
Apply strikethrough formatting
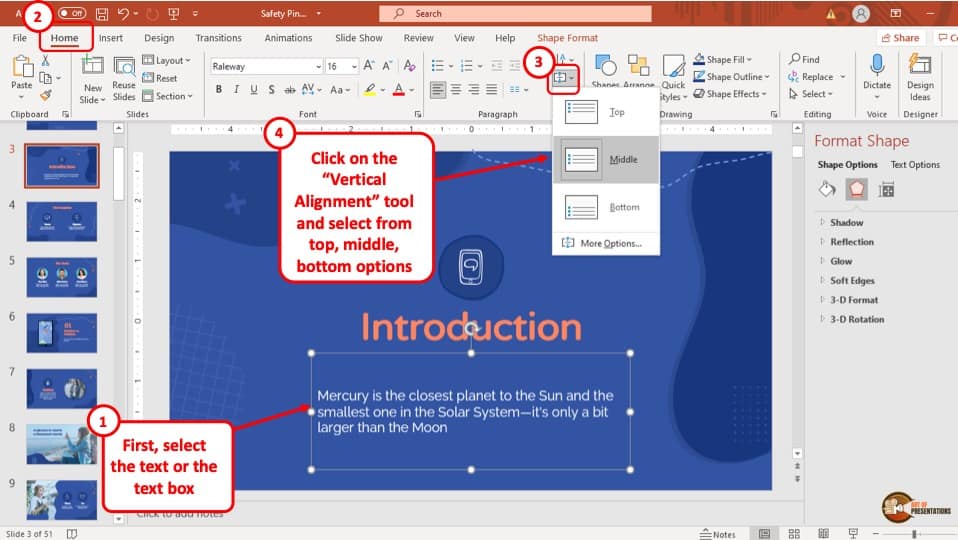point(290,90)
